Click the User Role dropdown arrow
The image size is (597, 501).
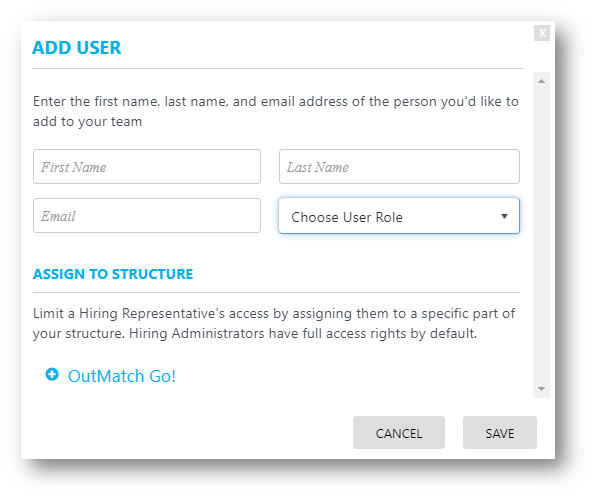(504, 216)
